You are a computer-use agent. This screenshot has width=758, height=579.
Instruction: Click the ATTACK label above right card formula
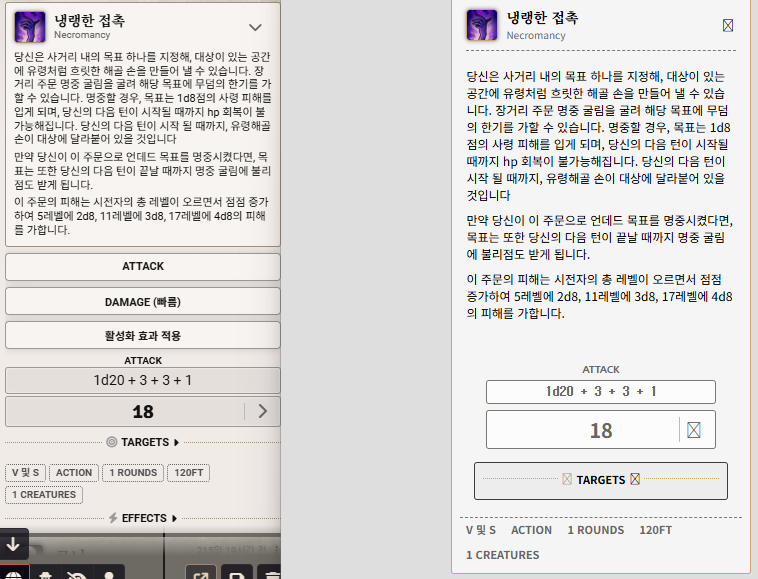click(601, 370)
